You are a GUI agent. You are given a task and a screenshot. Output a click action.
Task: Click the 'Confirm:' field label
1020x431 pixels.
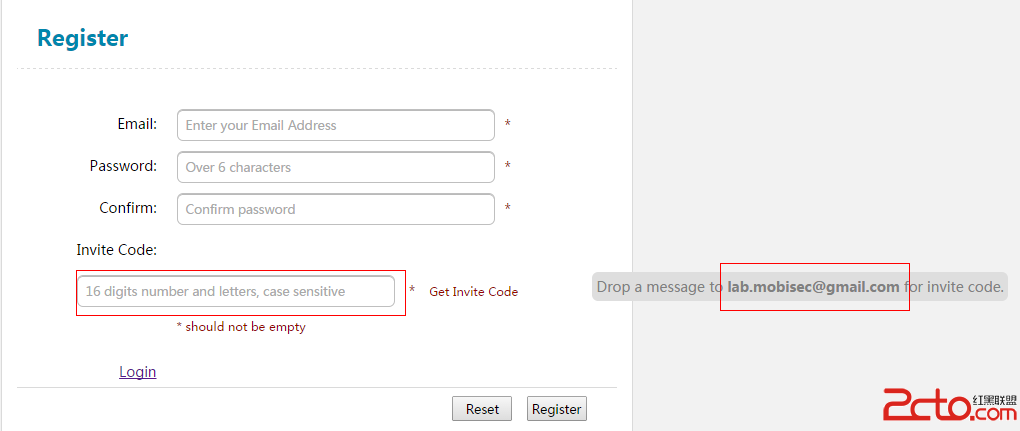click(x=128, y=208)
